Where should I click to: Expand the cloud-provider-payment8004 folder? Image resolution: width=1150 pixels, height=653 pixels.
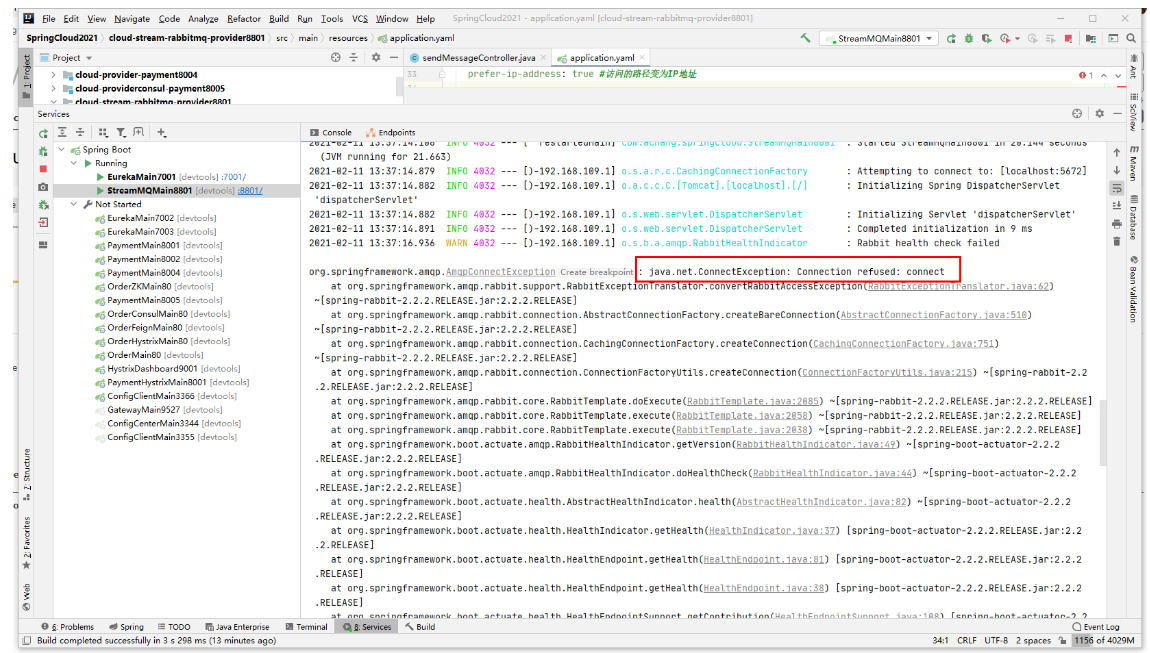click(54, 75)
